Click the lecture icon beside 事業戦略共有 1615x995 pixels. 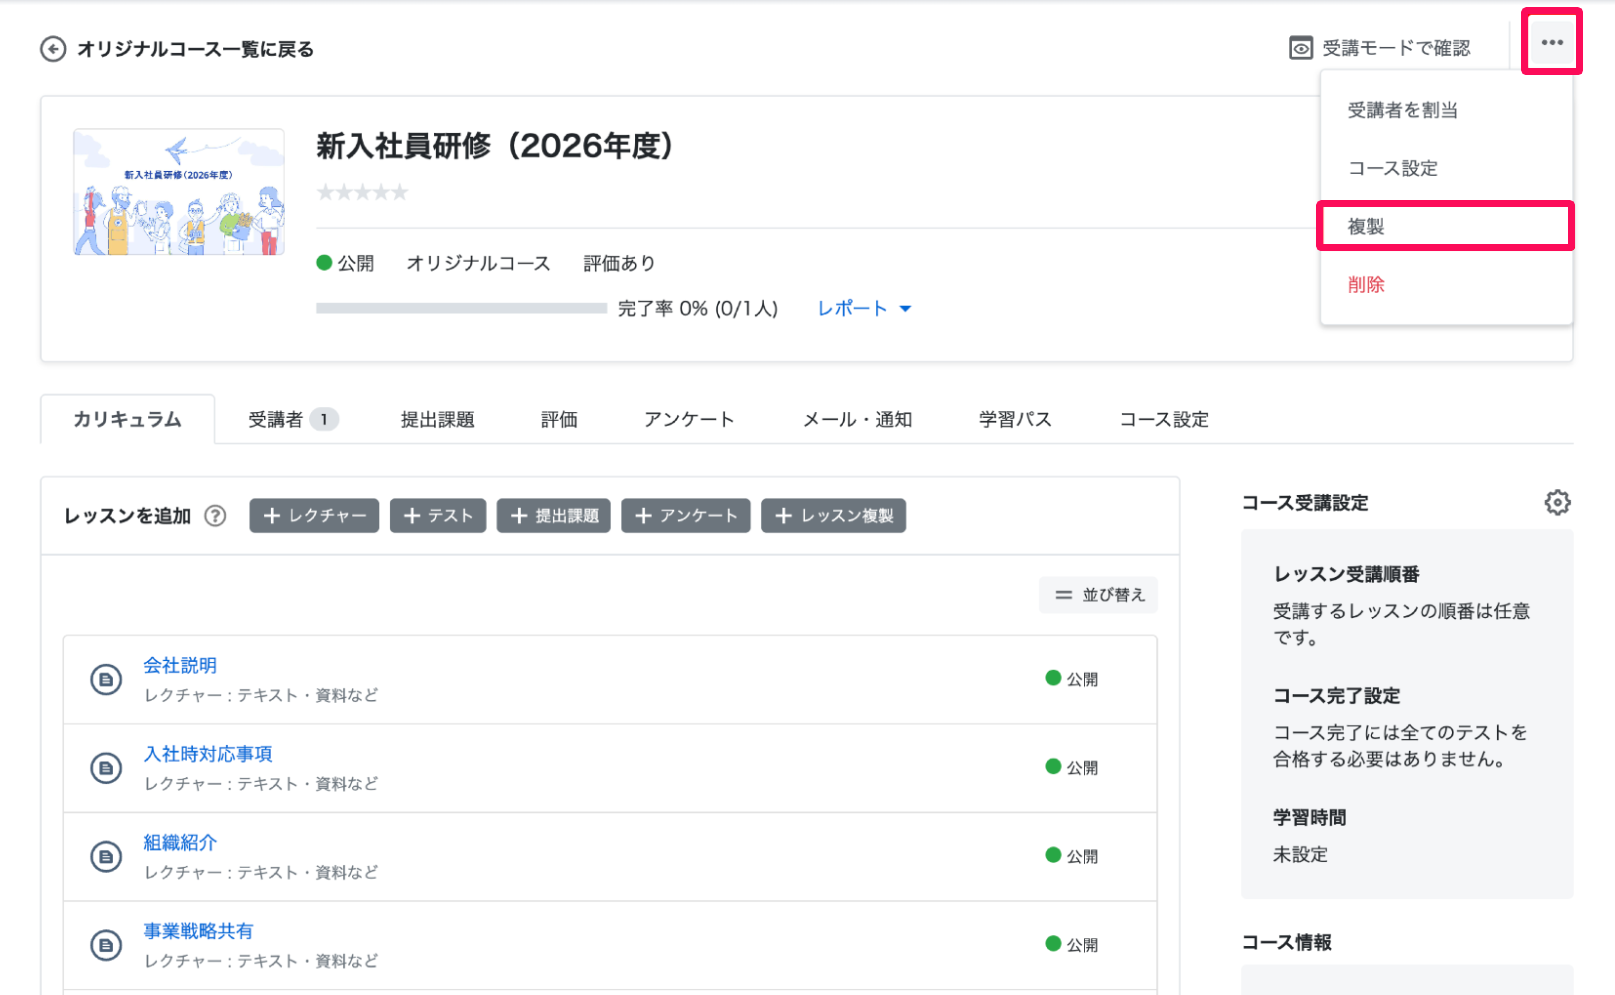(x=106, y=945)
